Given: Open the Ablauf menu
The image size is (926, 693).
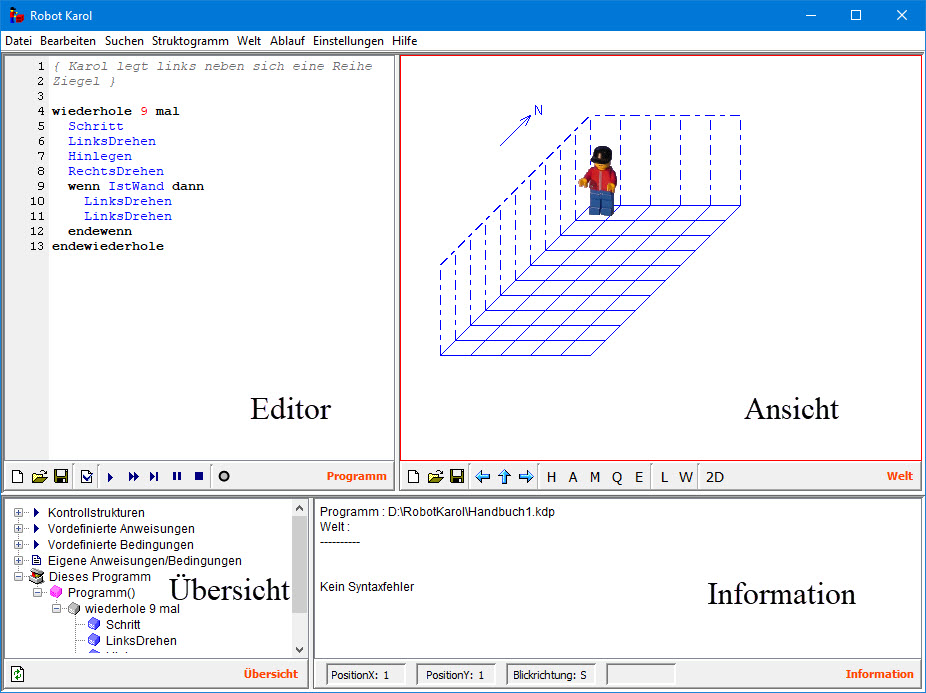Looking at the screenshot, I should click(x=288, y=41).
